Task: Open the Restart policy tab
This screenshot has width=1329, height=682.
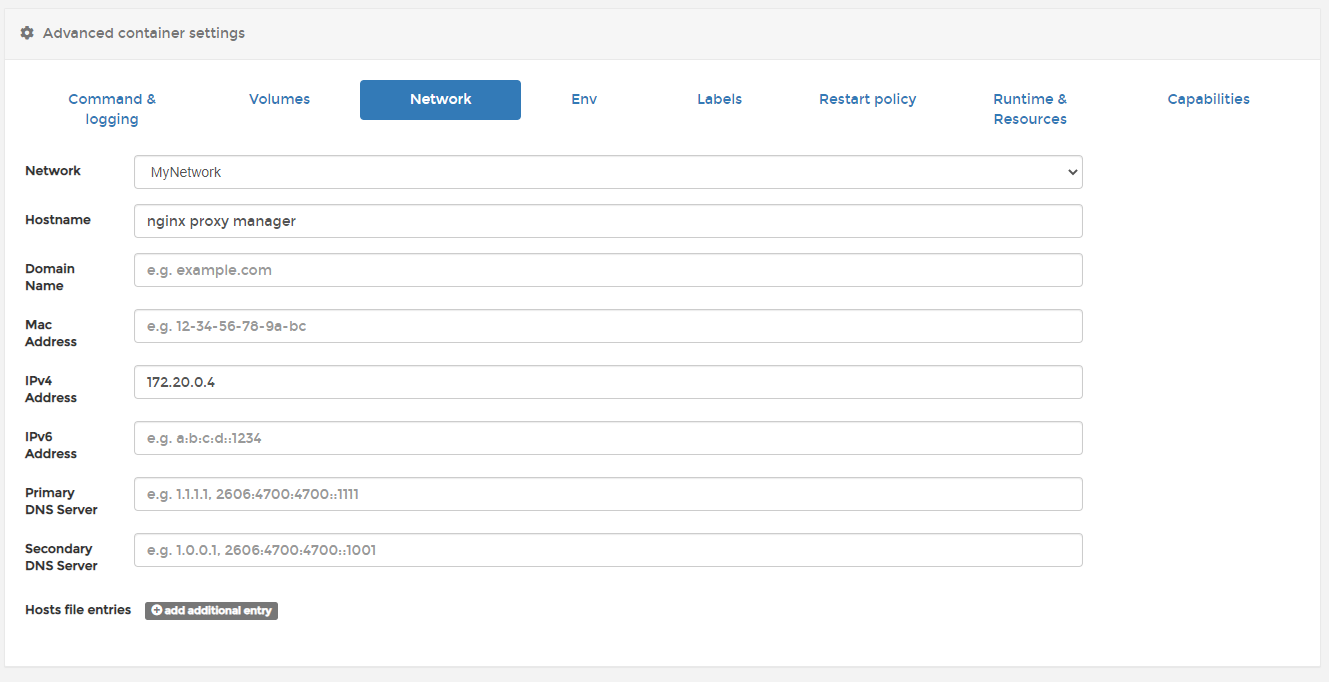Action: click(x=867, y=99)
